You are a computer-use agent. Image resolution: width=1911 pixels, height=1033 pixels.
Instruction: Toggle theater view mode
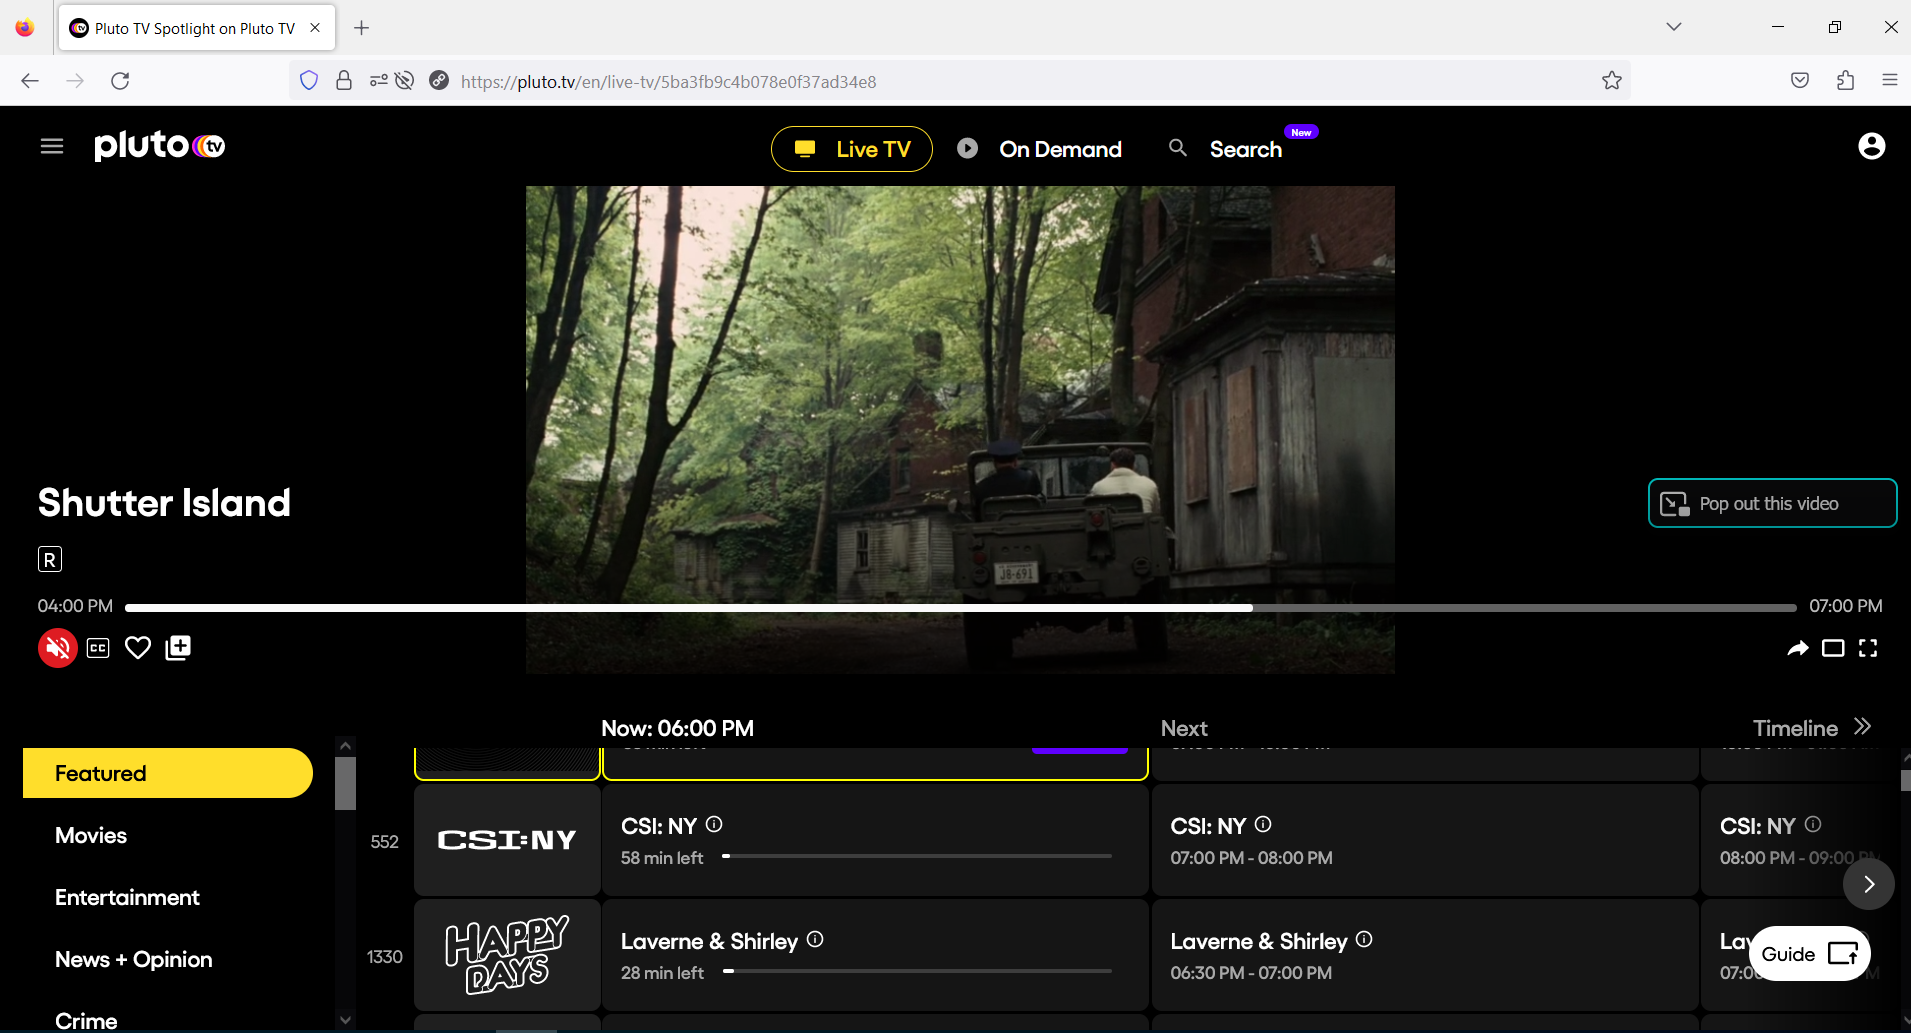(x=1833, y=648)
